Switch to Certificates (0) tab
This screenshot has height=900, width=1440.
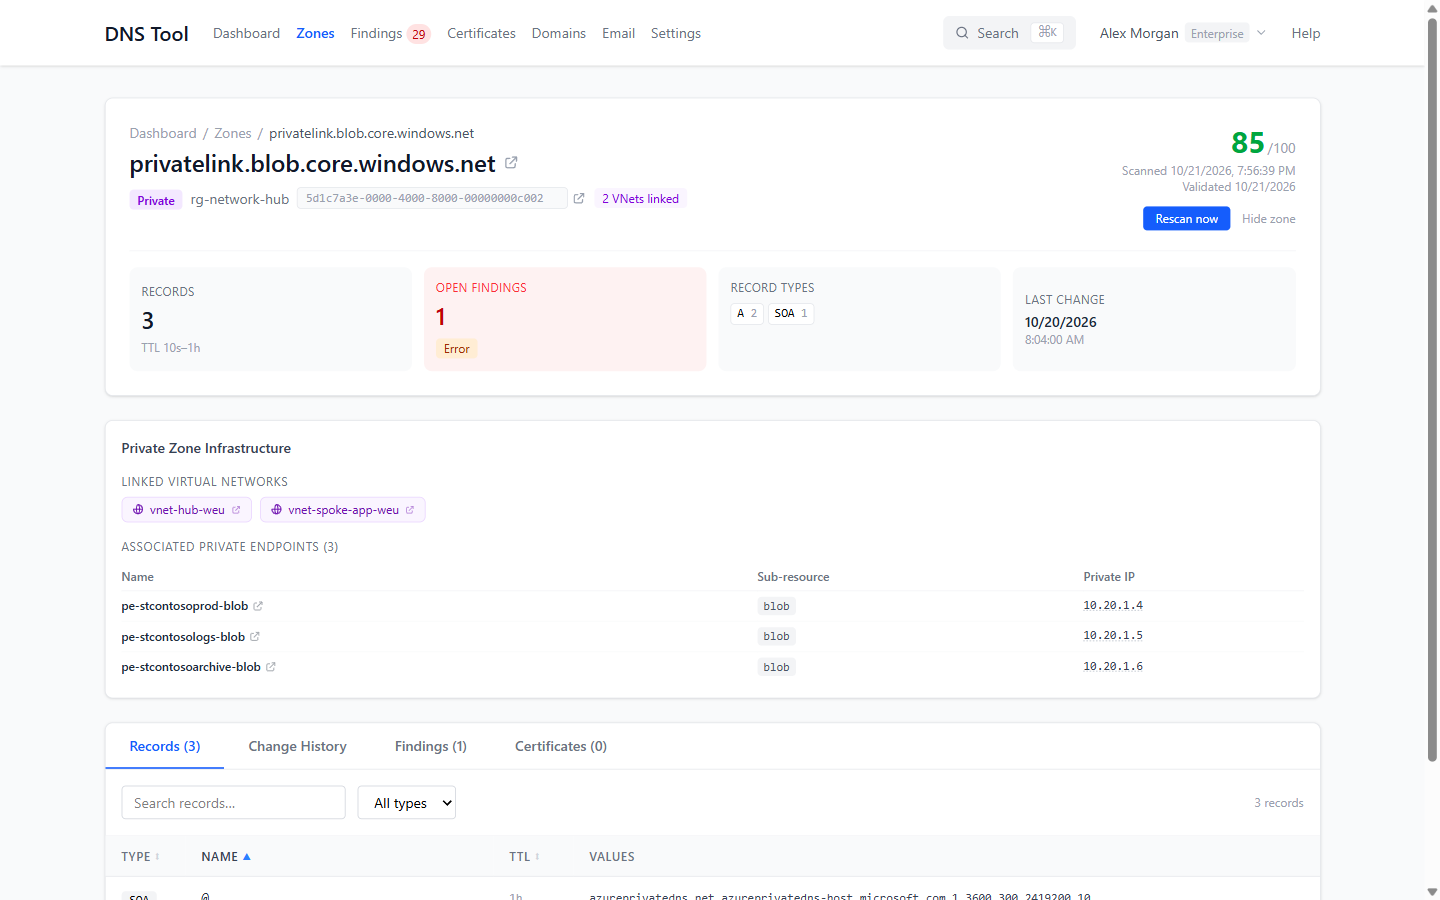click(561, 746)
